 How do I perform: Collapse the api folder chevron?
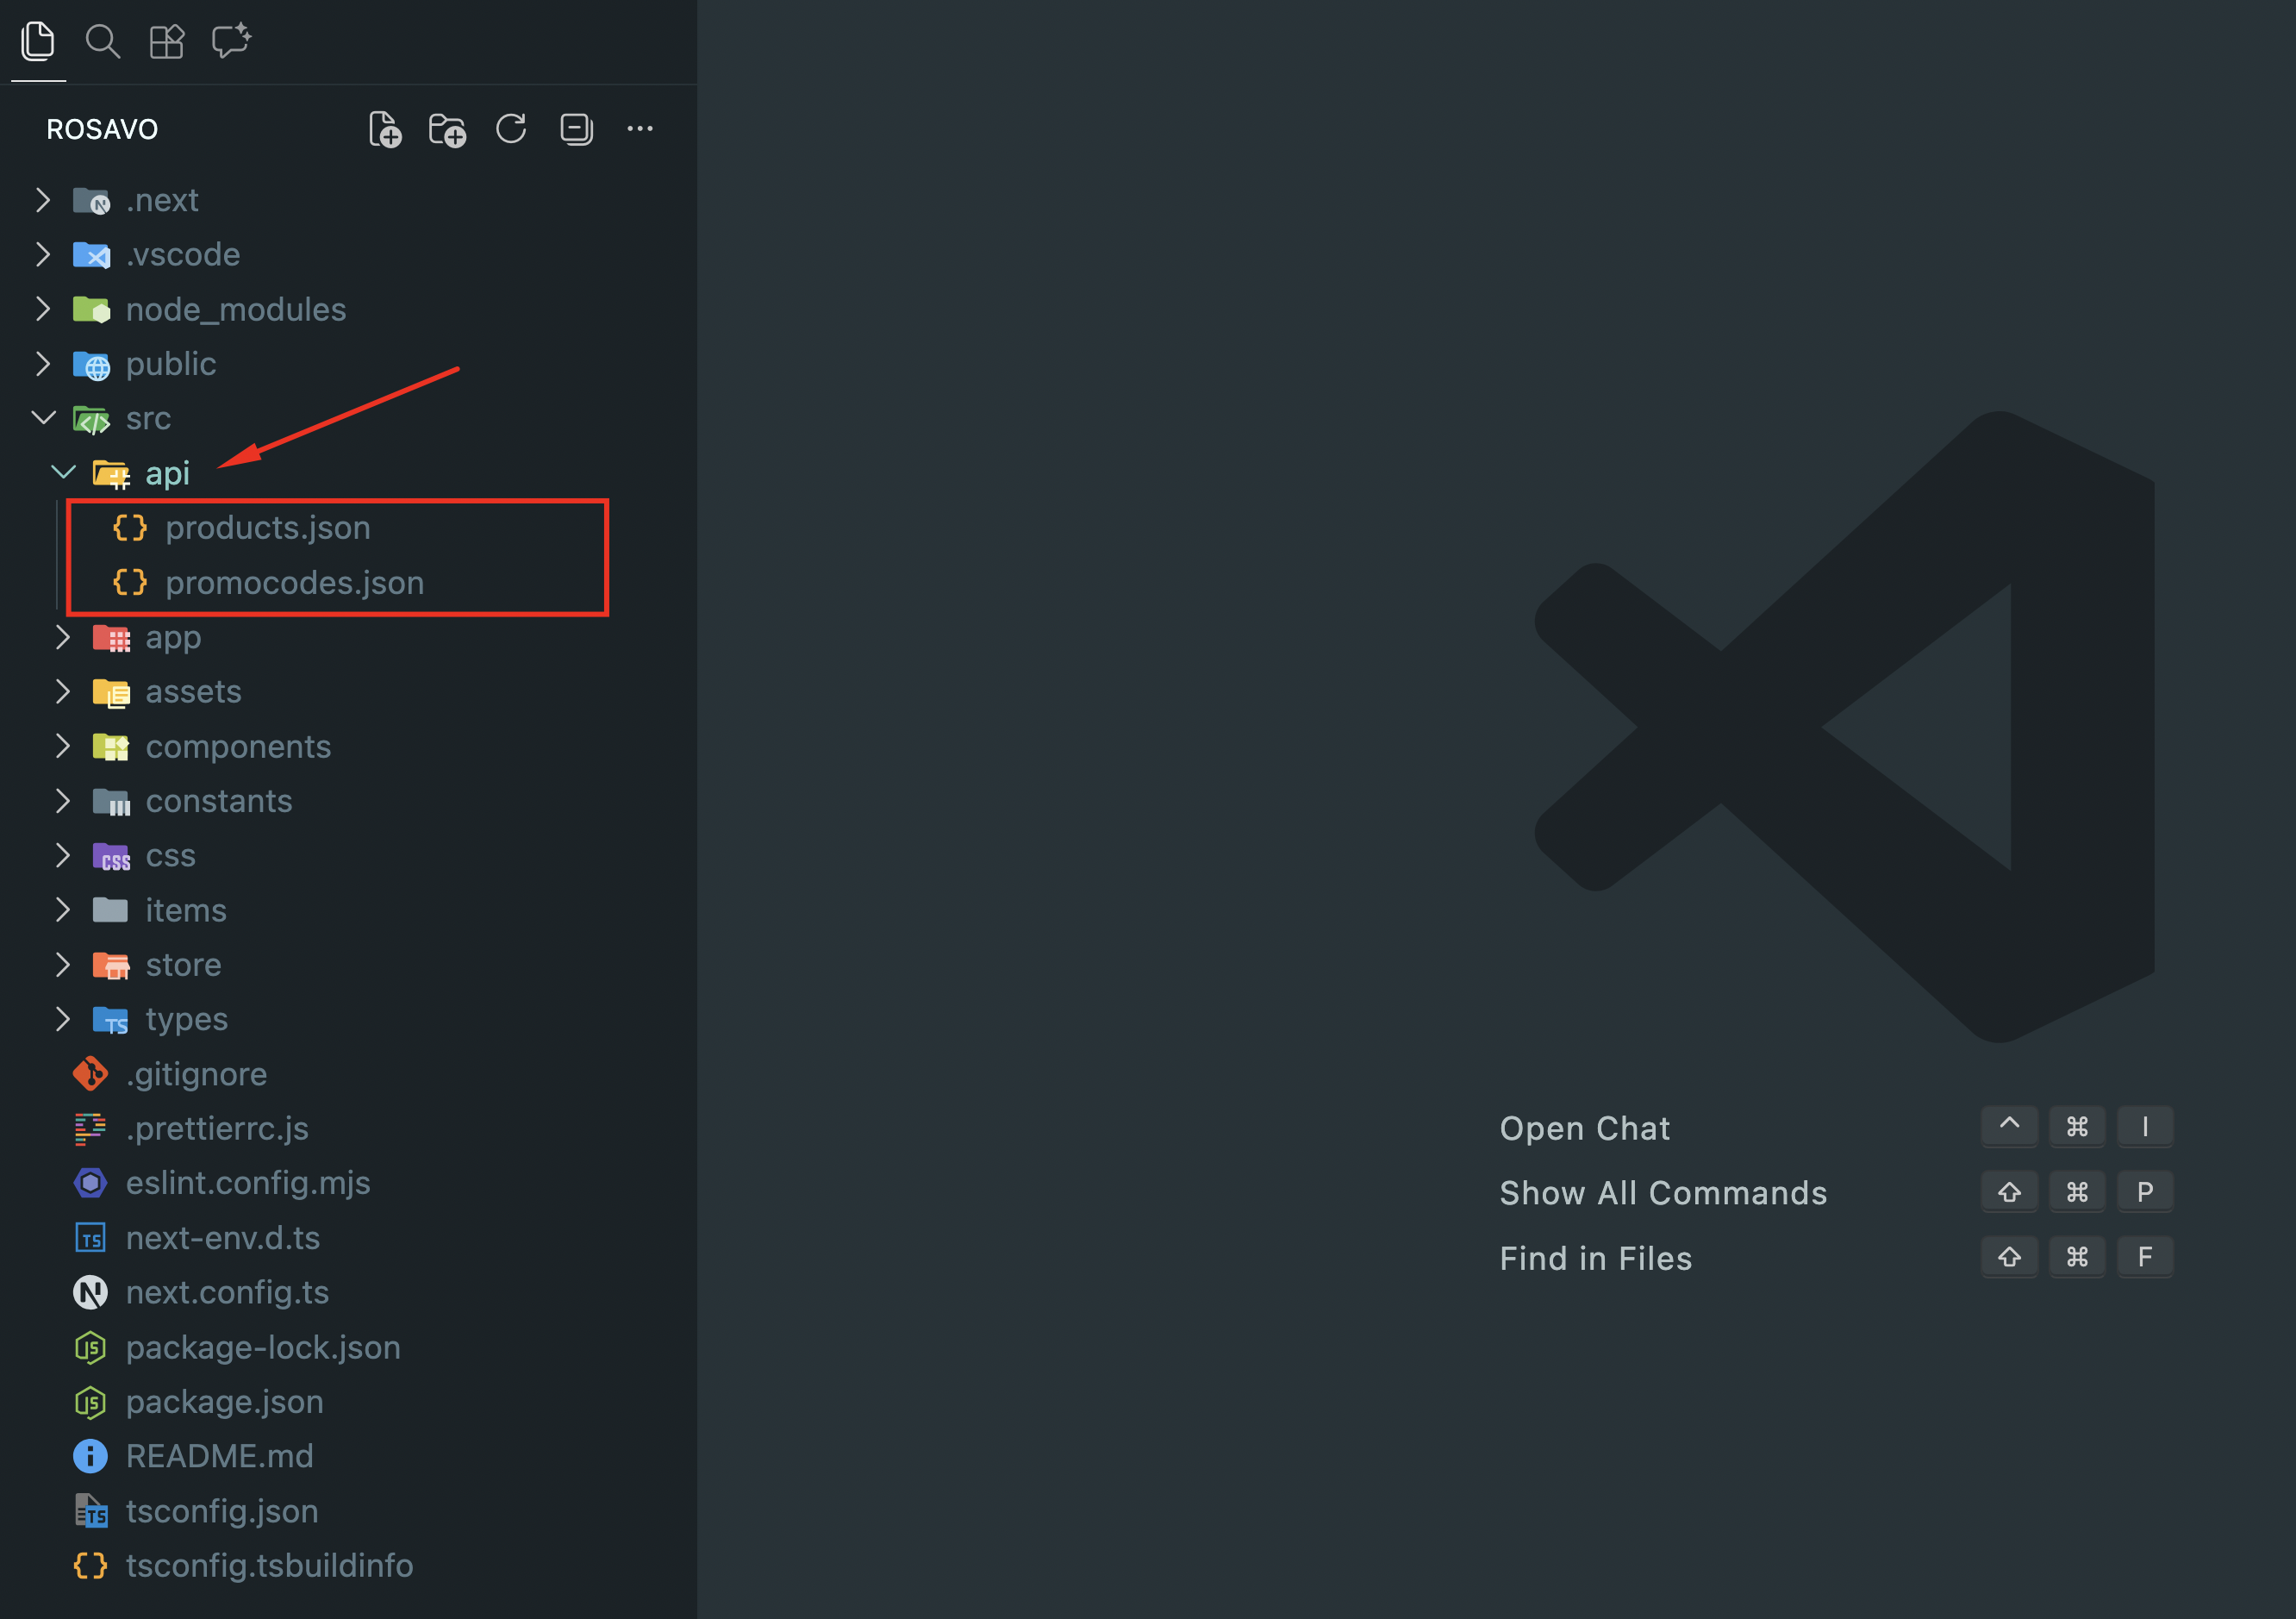click(x=63, y=472)
